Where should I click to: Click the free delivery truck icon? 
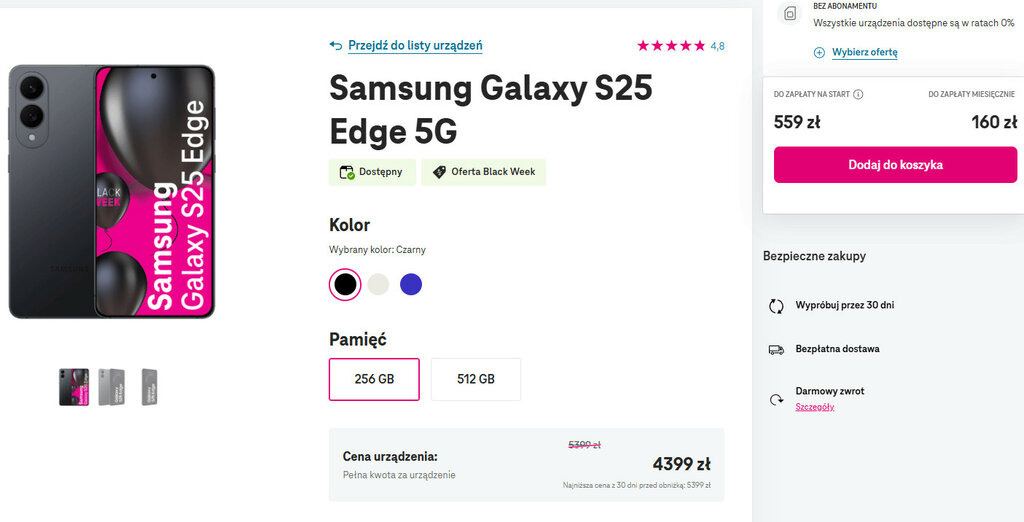[776, 350]
